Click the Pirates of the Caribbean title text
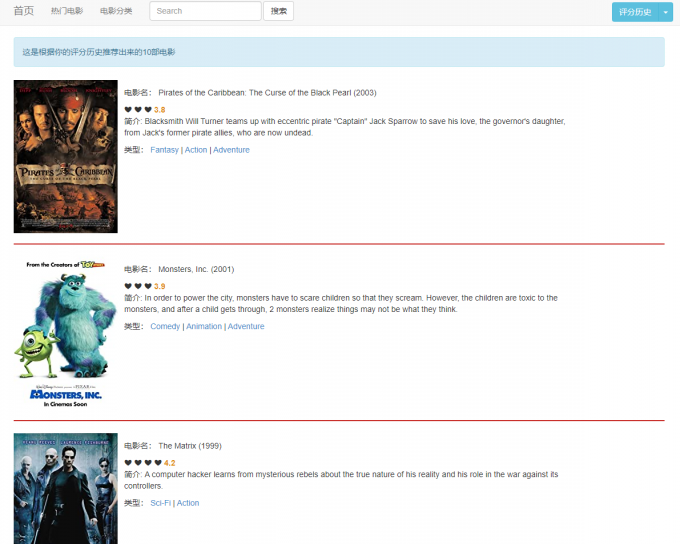680x544 pixels. pos(267,92)
